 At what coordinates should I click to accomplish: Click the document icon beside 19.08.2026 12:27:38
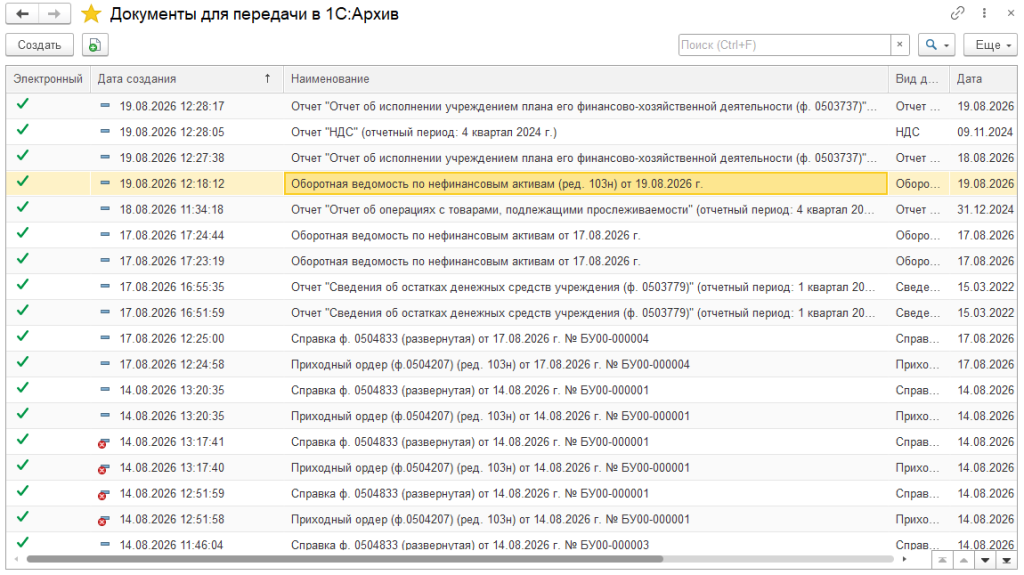tap(105, 157)
